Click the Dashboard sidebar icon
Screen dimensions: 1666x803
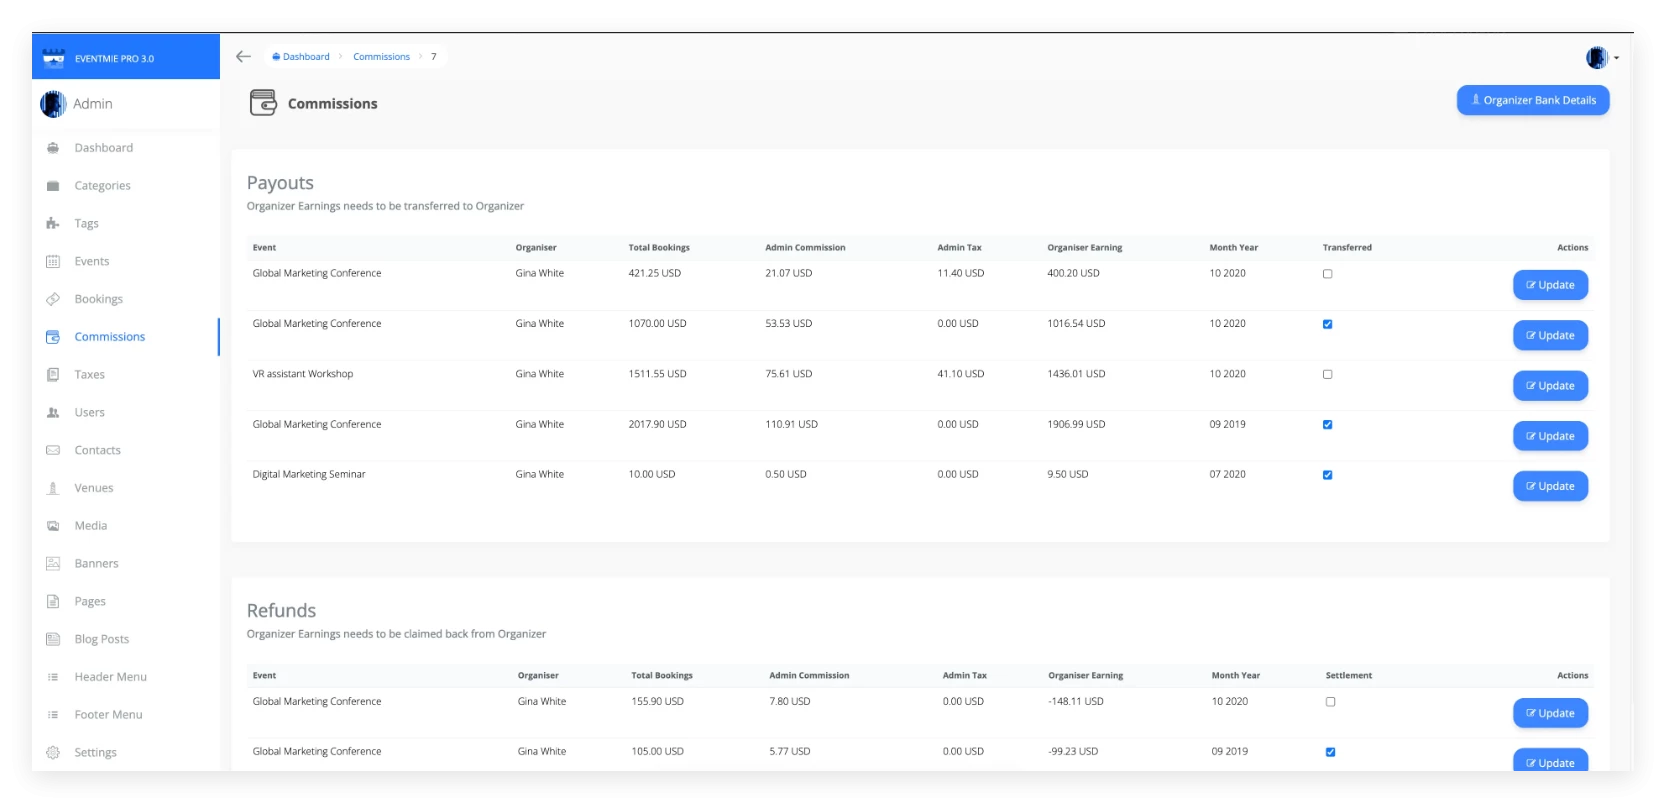click(x=53, y=148)
